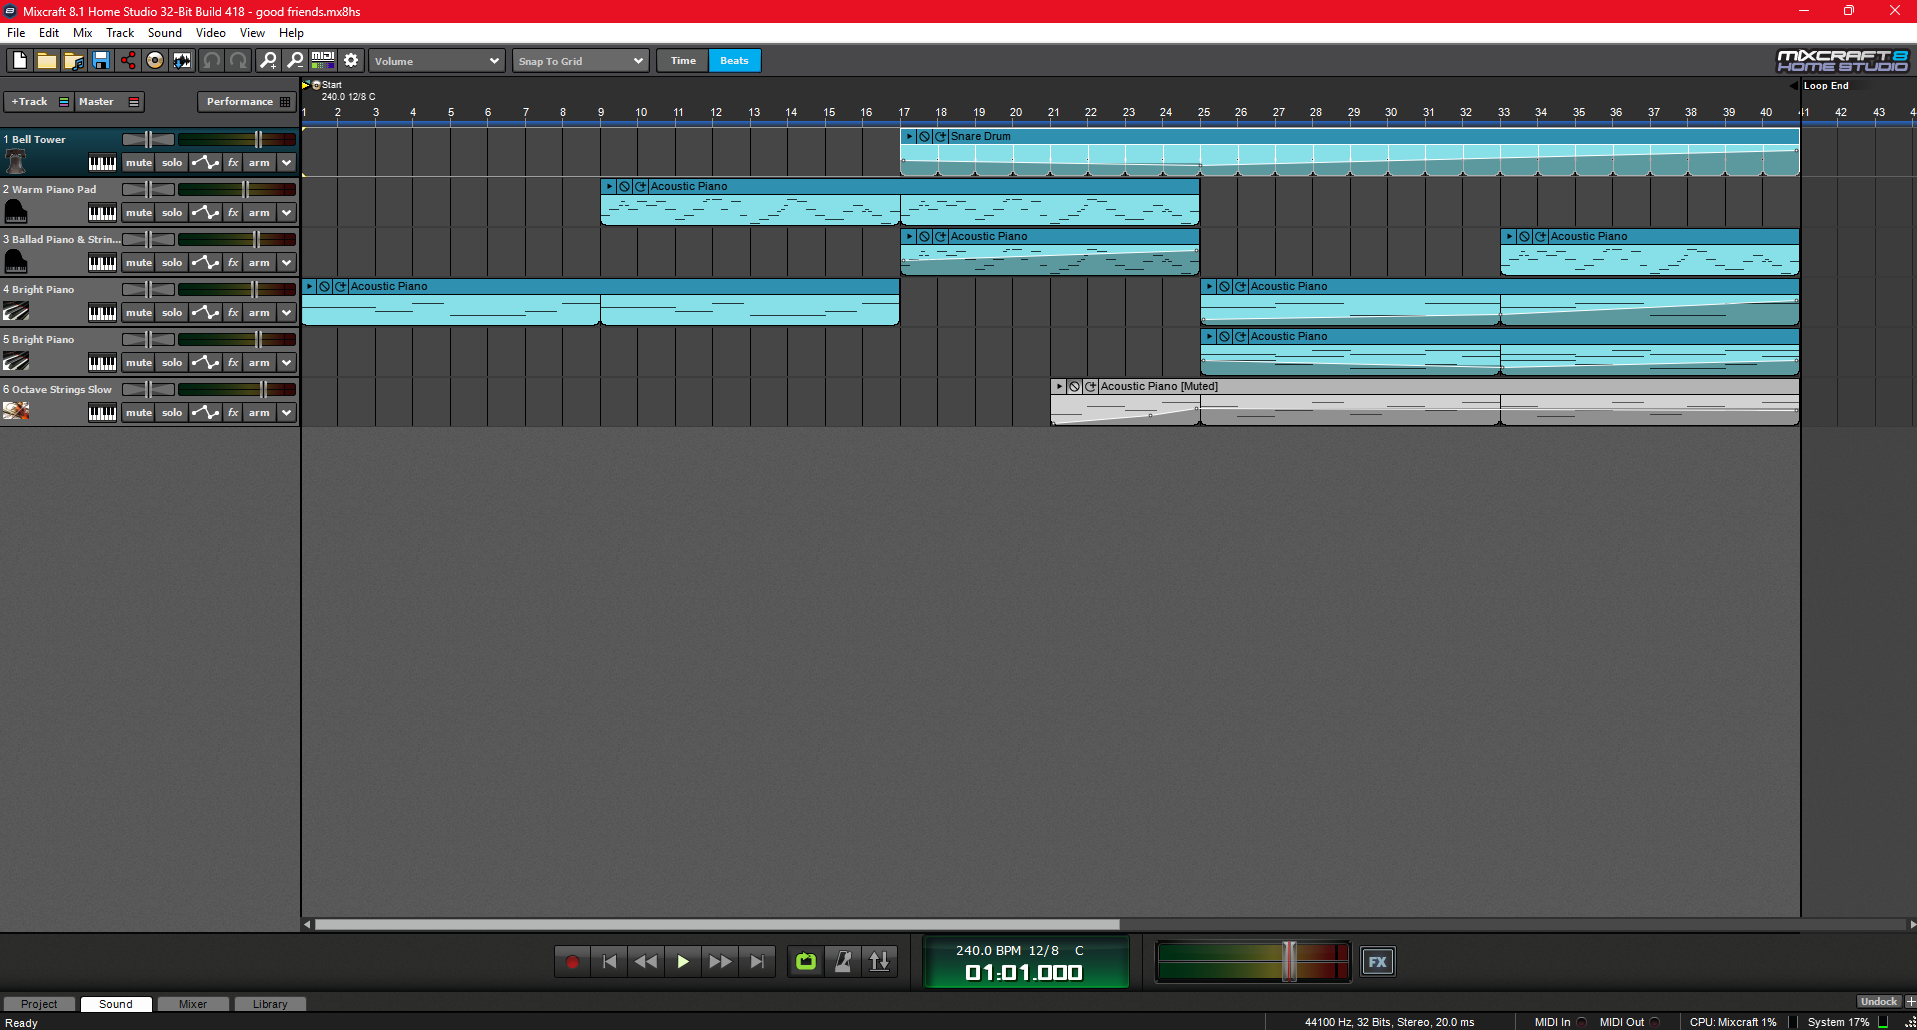
Task: Open master FX button
Action: coord(1377,962)
